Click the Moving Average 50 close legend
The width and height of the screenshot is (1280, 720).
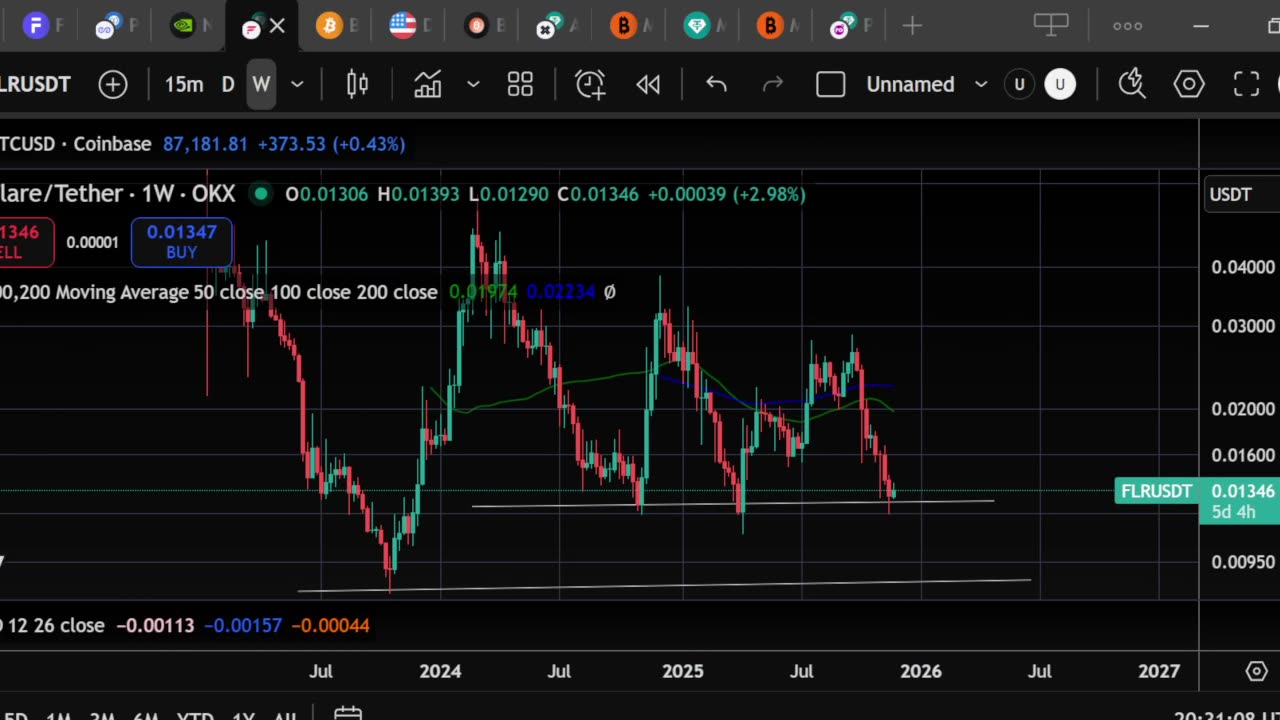tap(219, 292)
